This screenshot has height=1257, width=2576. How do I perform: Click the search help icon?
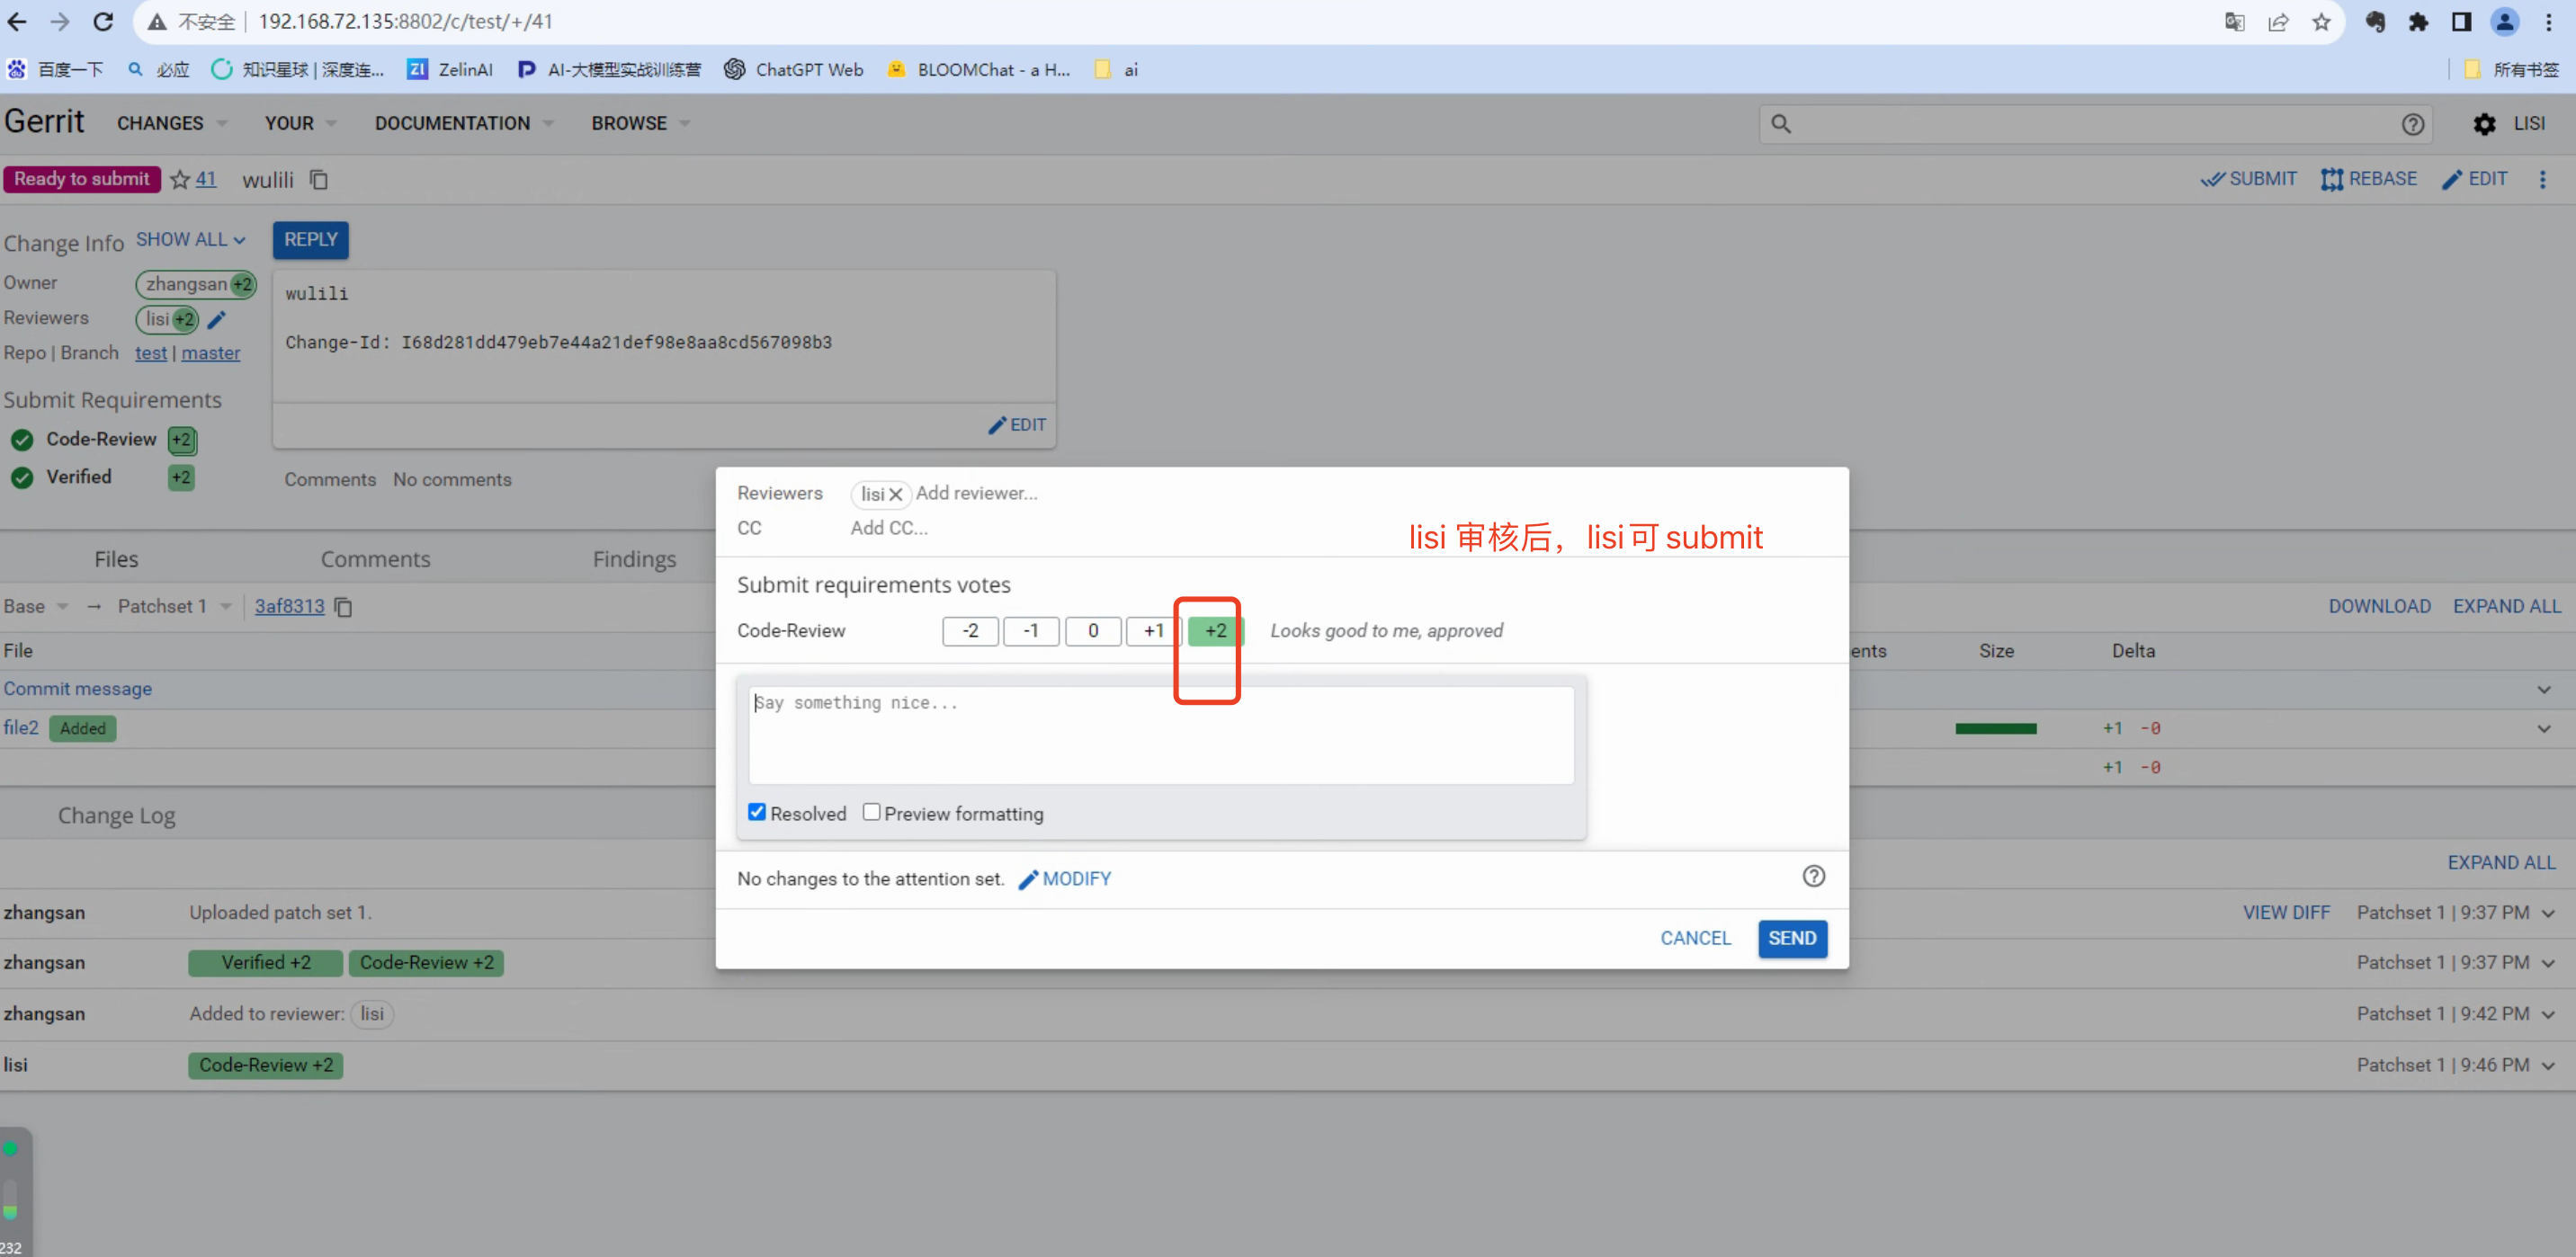click(x=2412, y=124)
